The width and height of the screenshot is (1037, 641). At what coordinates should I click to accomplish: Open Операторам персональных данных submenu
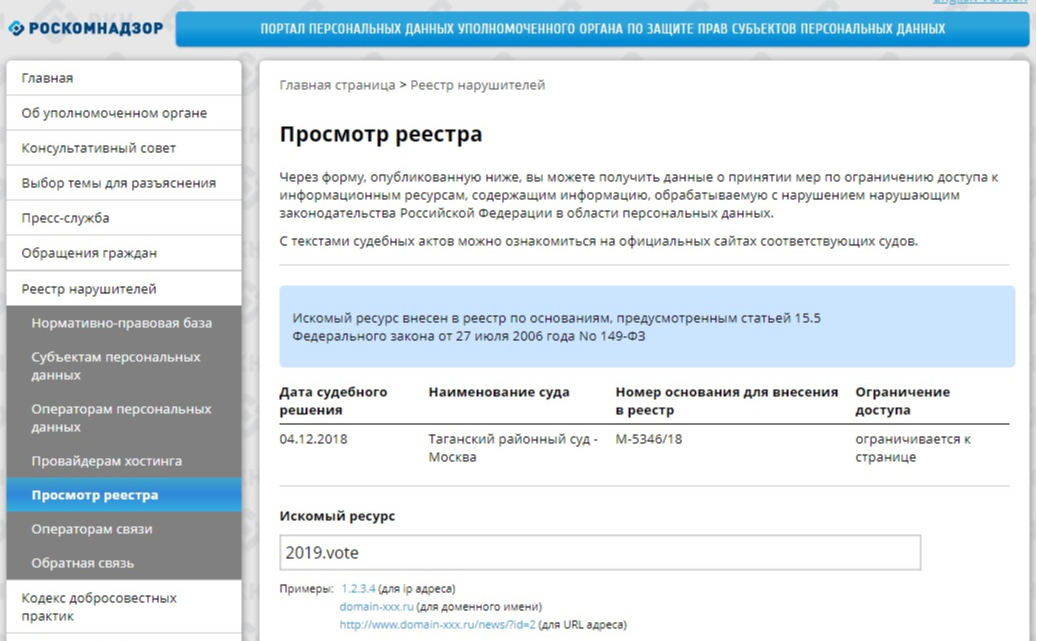[x=124, y=418]
